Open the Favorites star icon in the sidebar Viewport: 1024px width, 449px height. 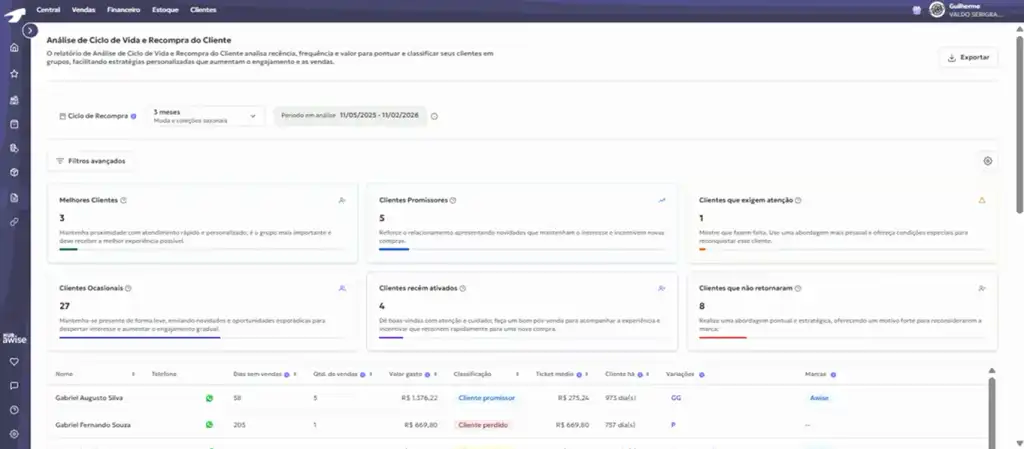14,74
